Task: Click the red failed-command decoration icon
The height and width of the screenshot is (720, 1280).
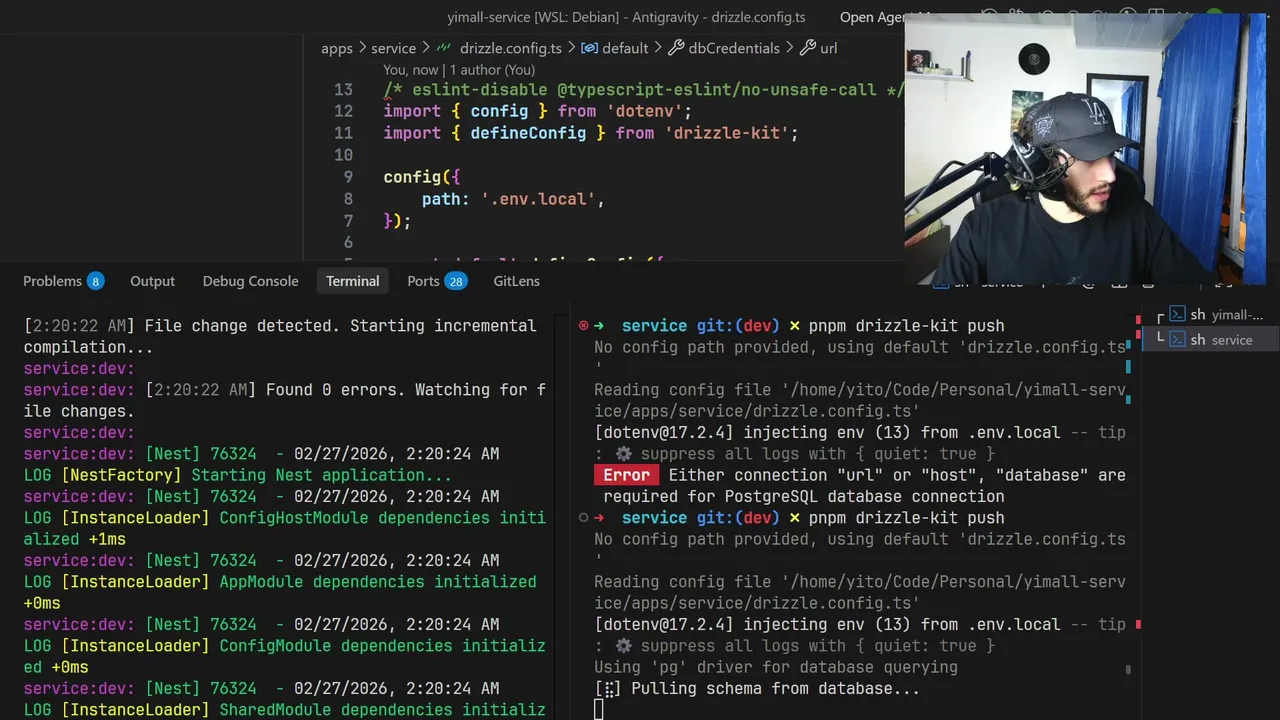Action: click(583, 326)
